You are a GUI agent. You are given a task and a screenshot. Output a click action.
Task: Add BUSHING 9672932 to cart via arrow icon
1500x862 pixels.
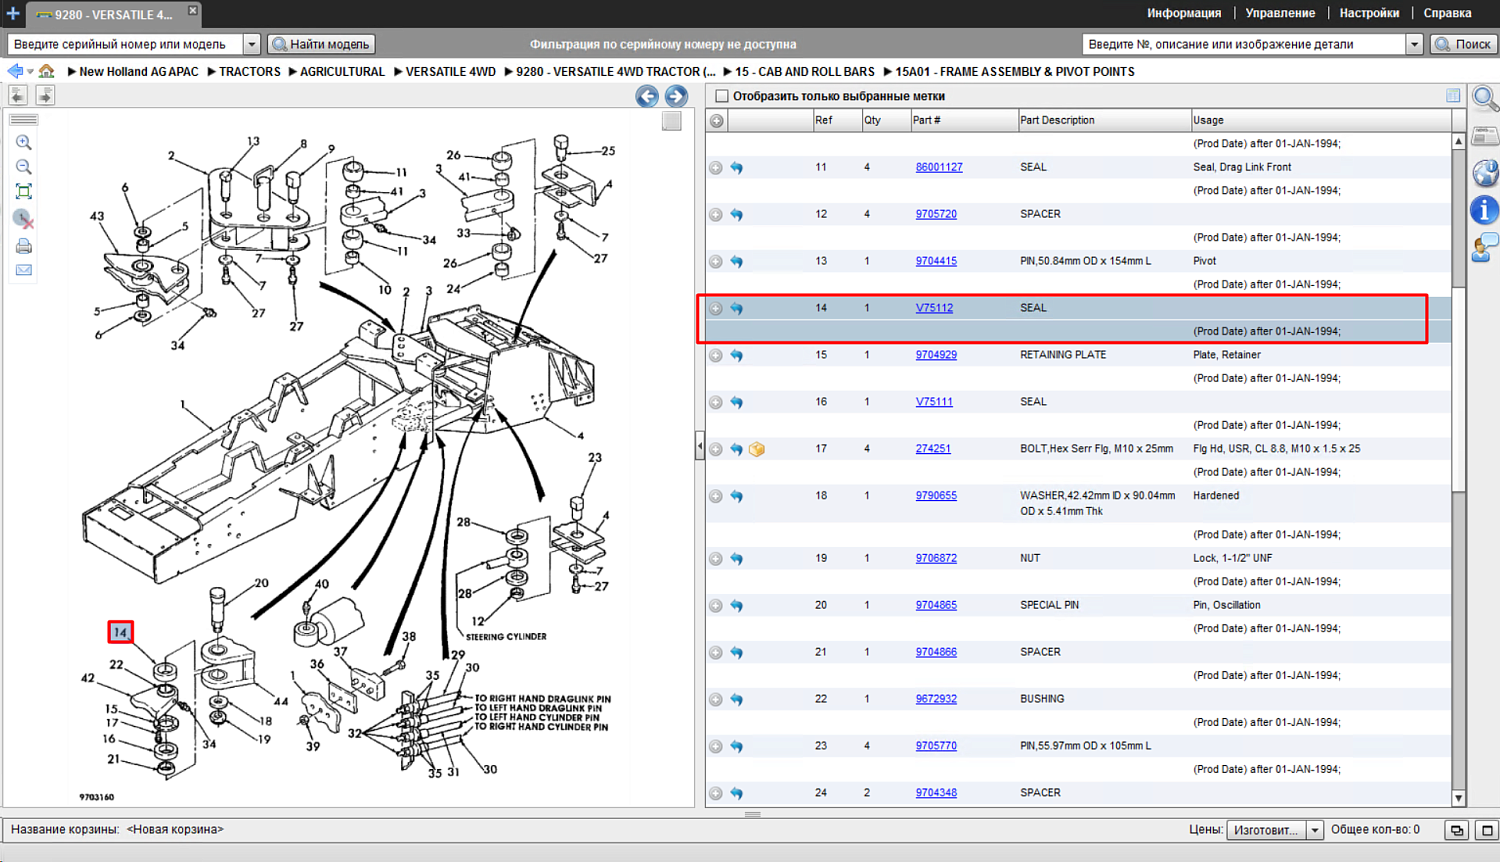click(737, 700)
